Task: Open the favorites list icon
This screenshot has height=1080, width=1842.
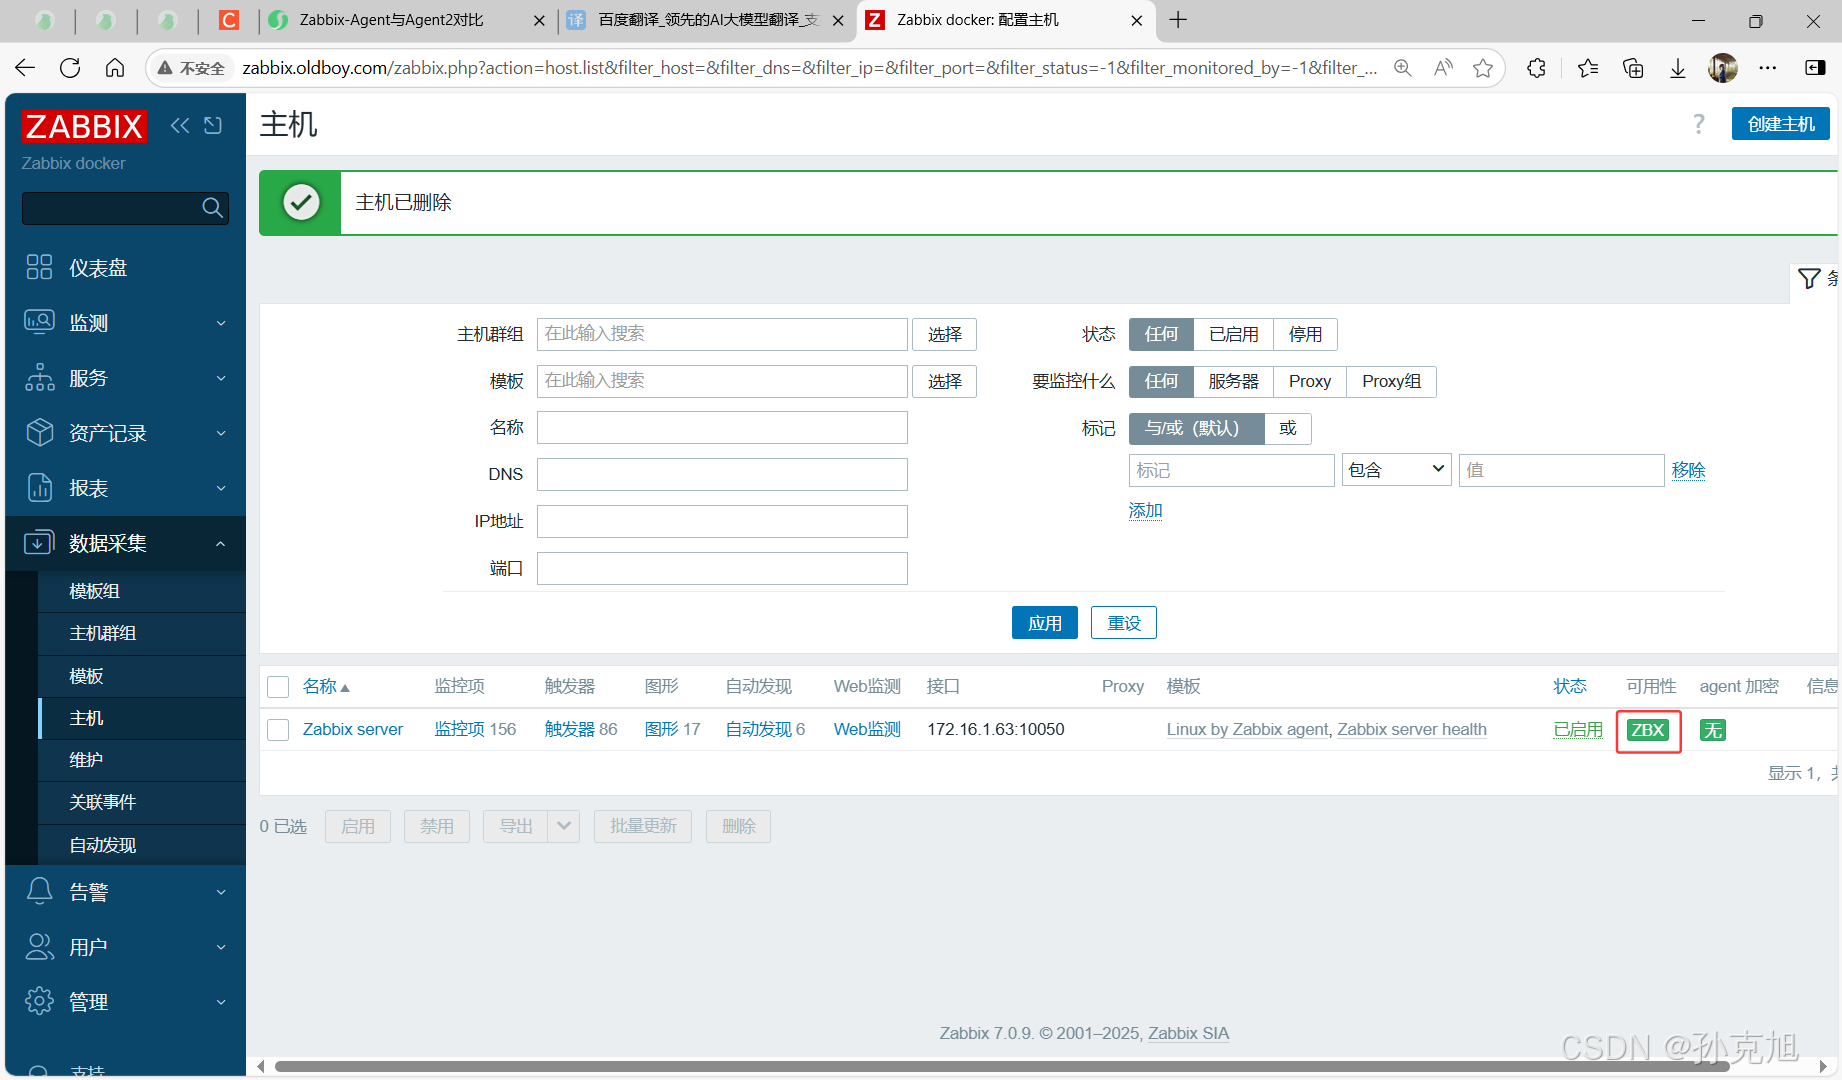Action: (x=1587, y=68)
